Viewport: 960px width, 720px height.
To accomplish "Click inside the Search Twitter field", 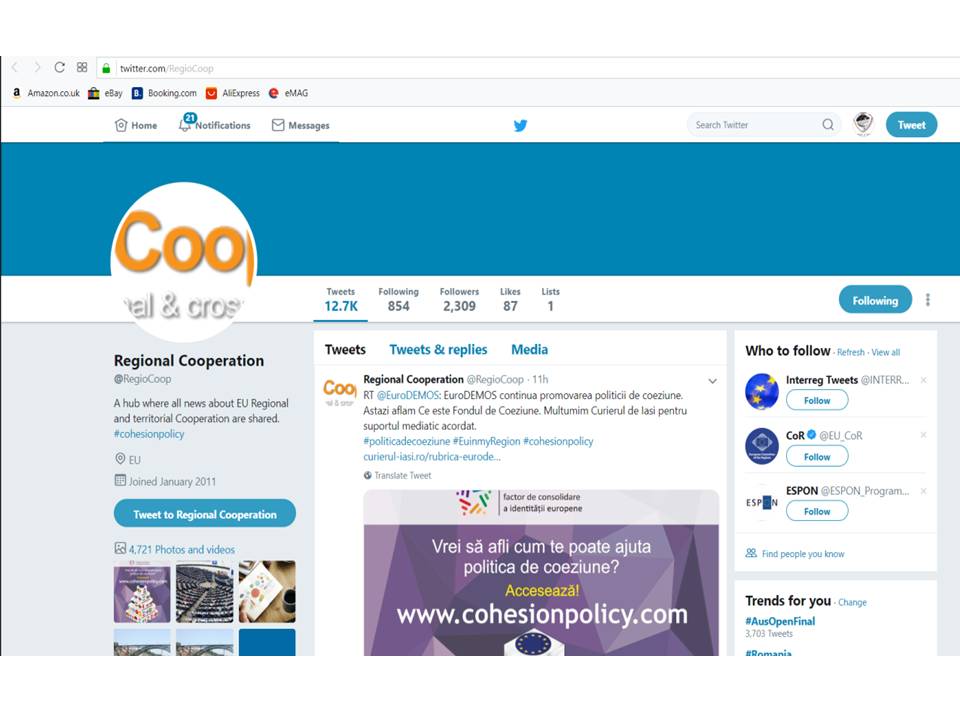I will (756, 125).
